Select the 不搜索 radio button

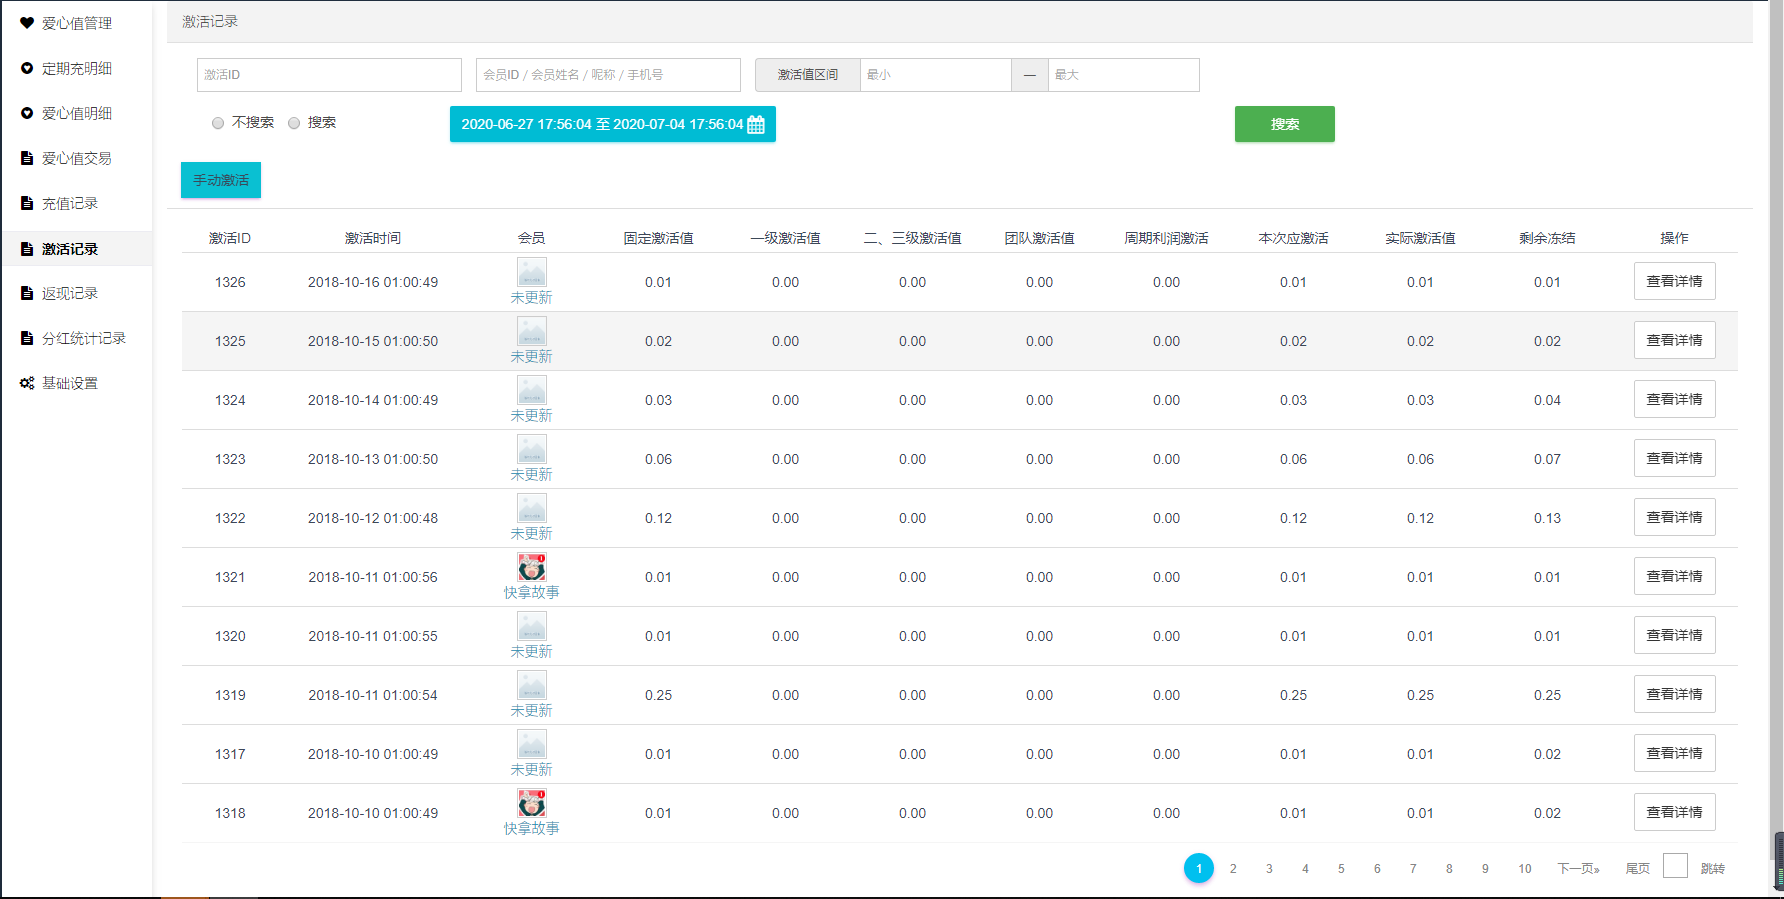(x=218, y=123)
